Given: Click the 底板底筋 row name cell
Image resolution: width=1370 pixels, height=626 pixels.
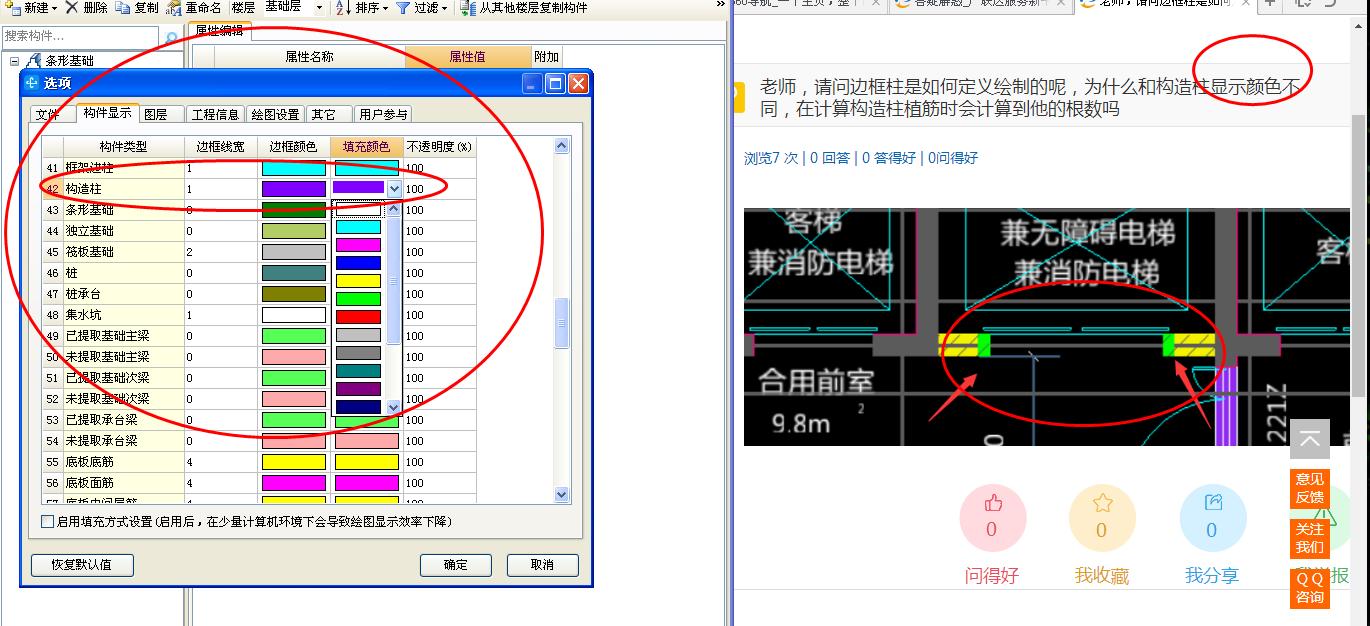Looking at the screenshot, I should [124, 462].
